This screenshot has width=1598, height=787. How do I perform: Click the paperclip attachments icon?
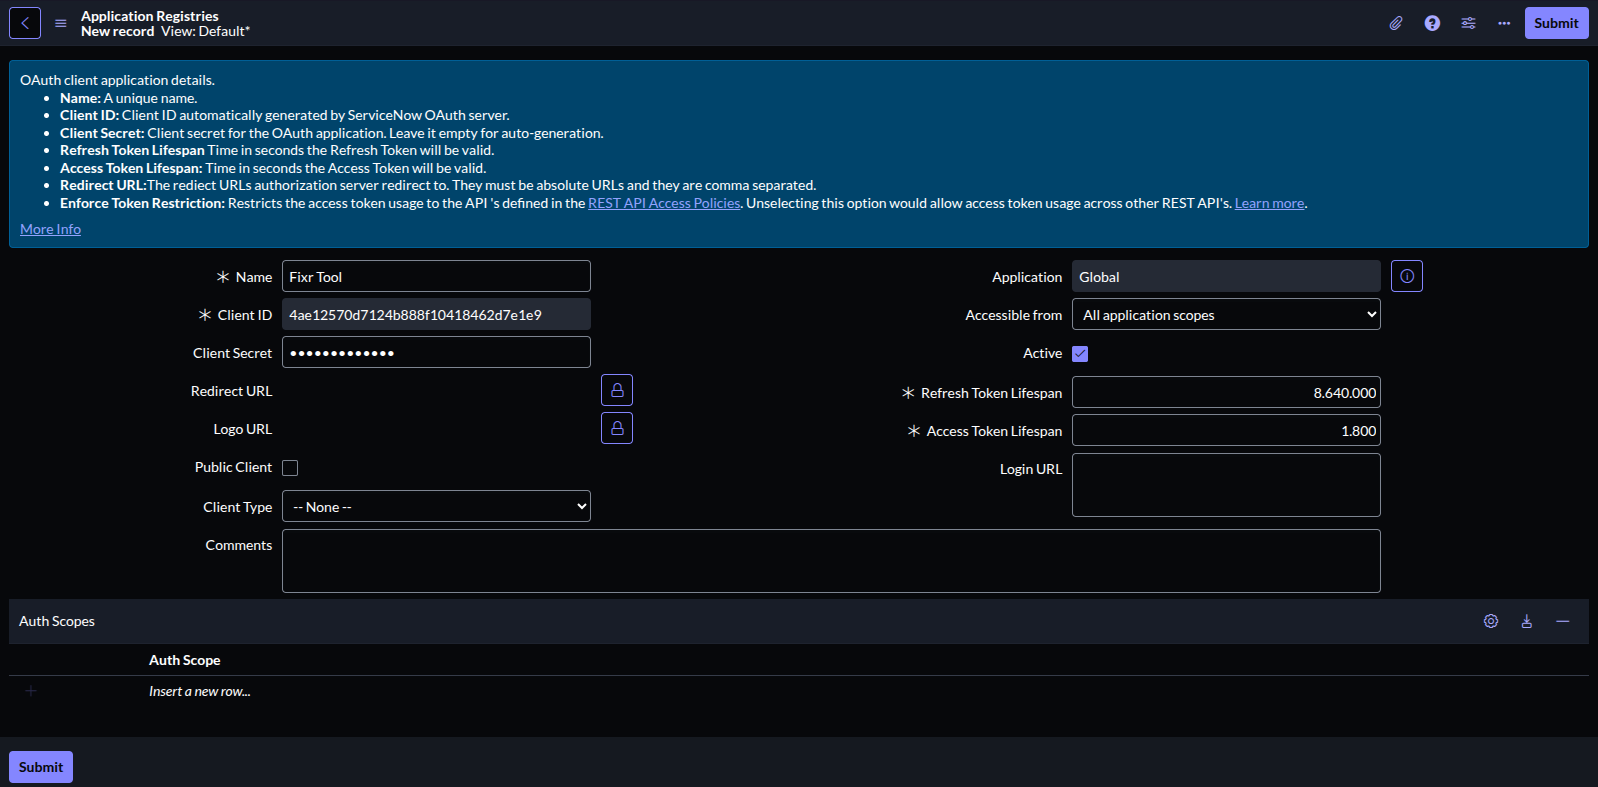click(x=1396, y=23)
